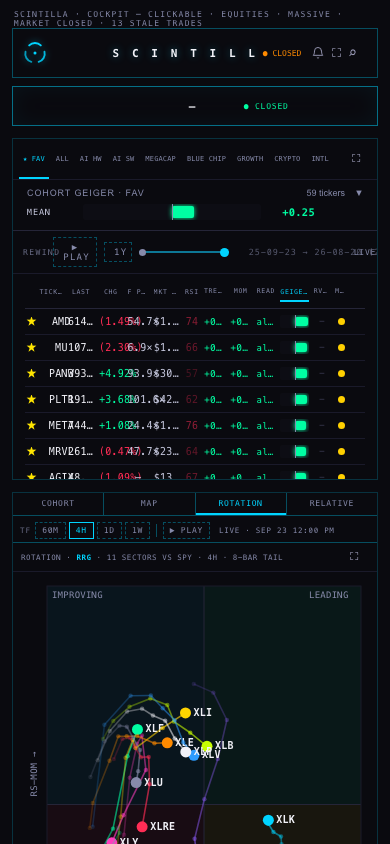Select the 4H timeframe option
The width and height of the screenshot is (390, 844).
[81, 530]
